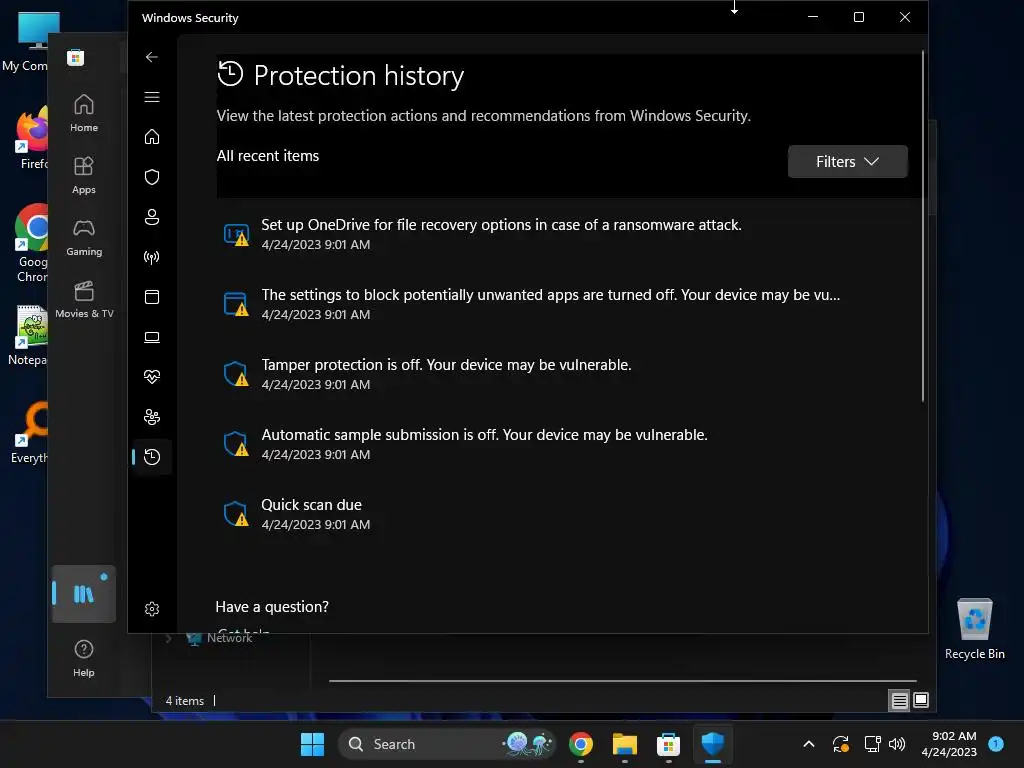Minimize the Windows Security window
Screen dimensions: 1024x768
[813, 17]
